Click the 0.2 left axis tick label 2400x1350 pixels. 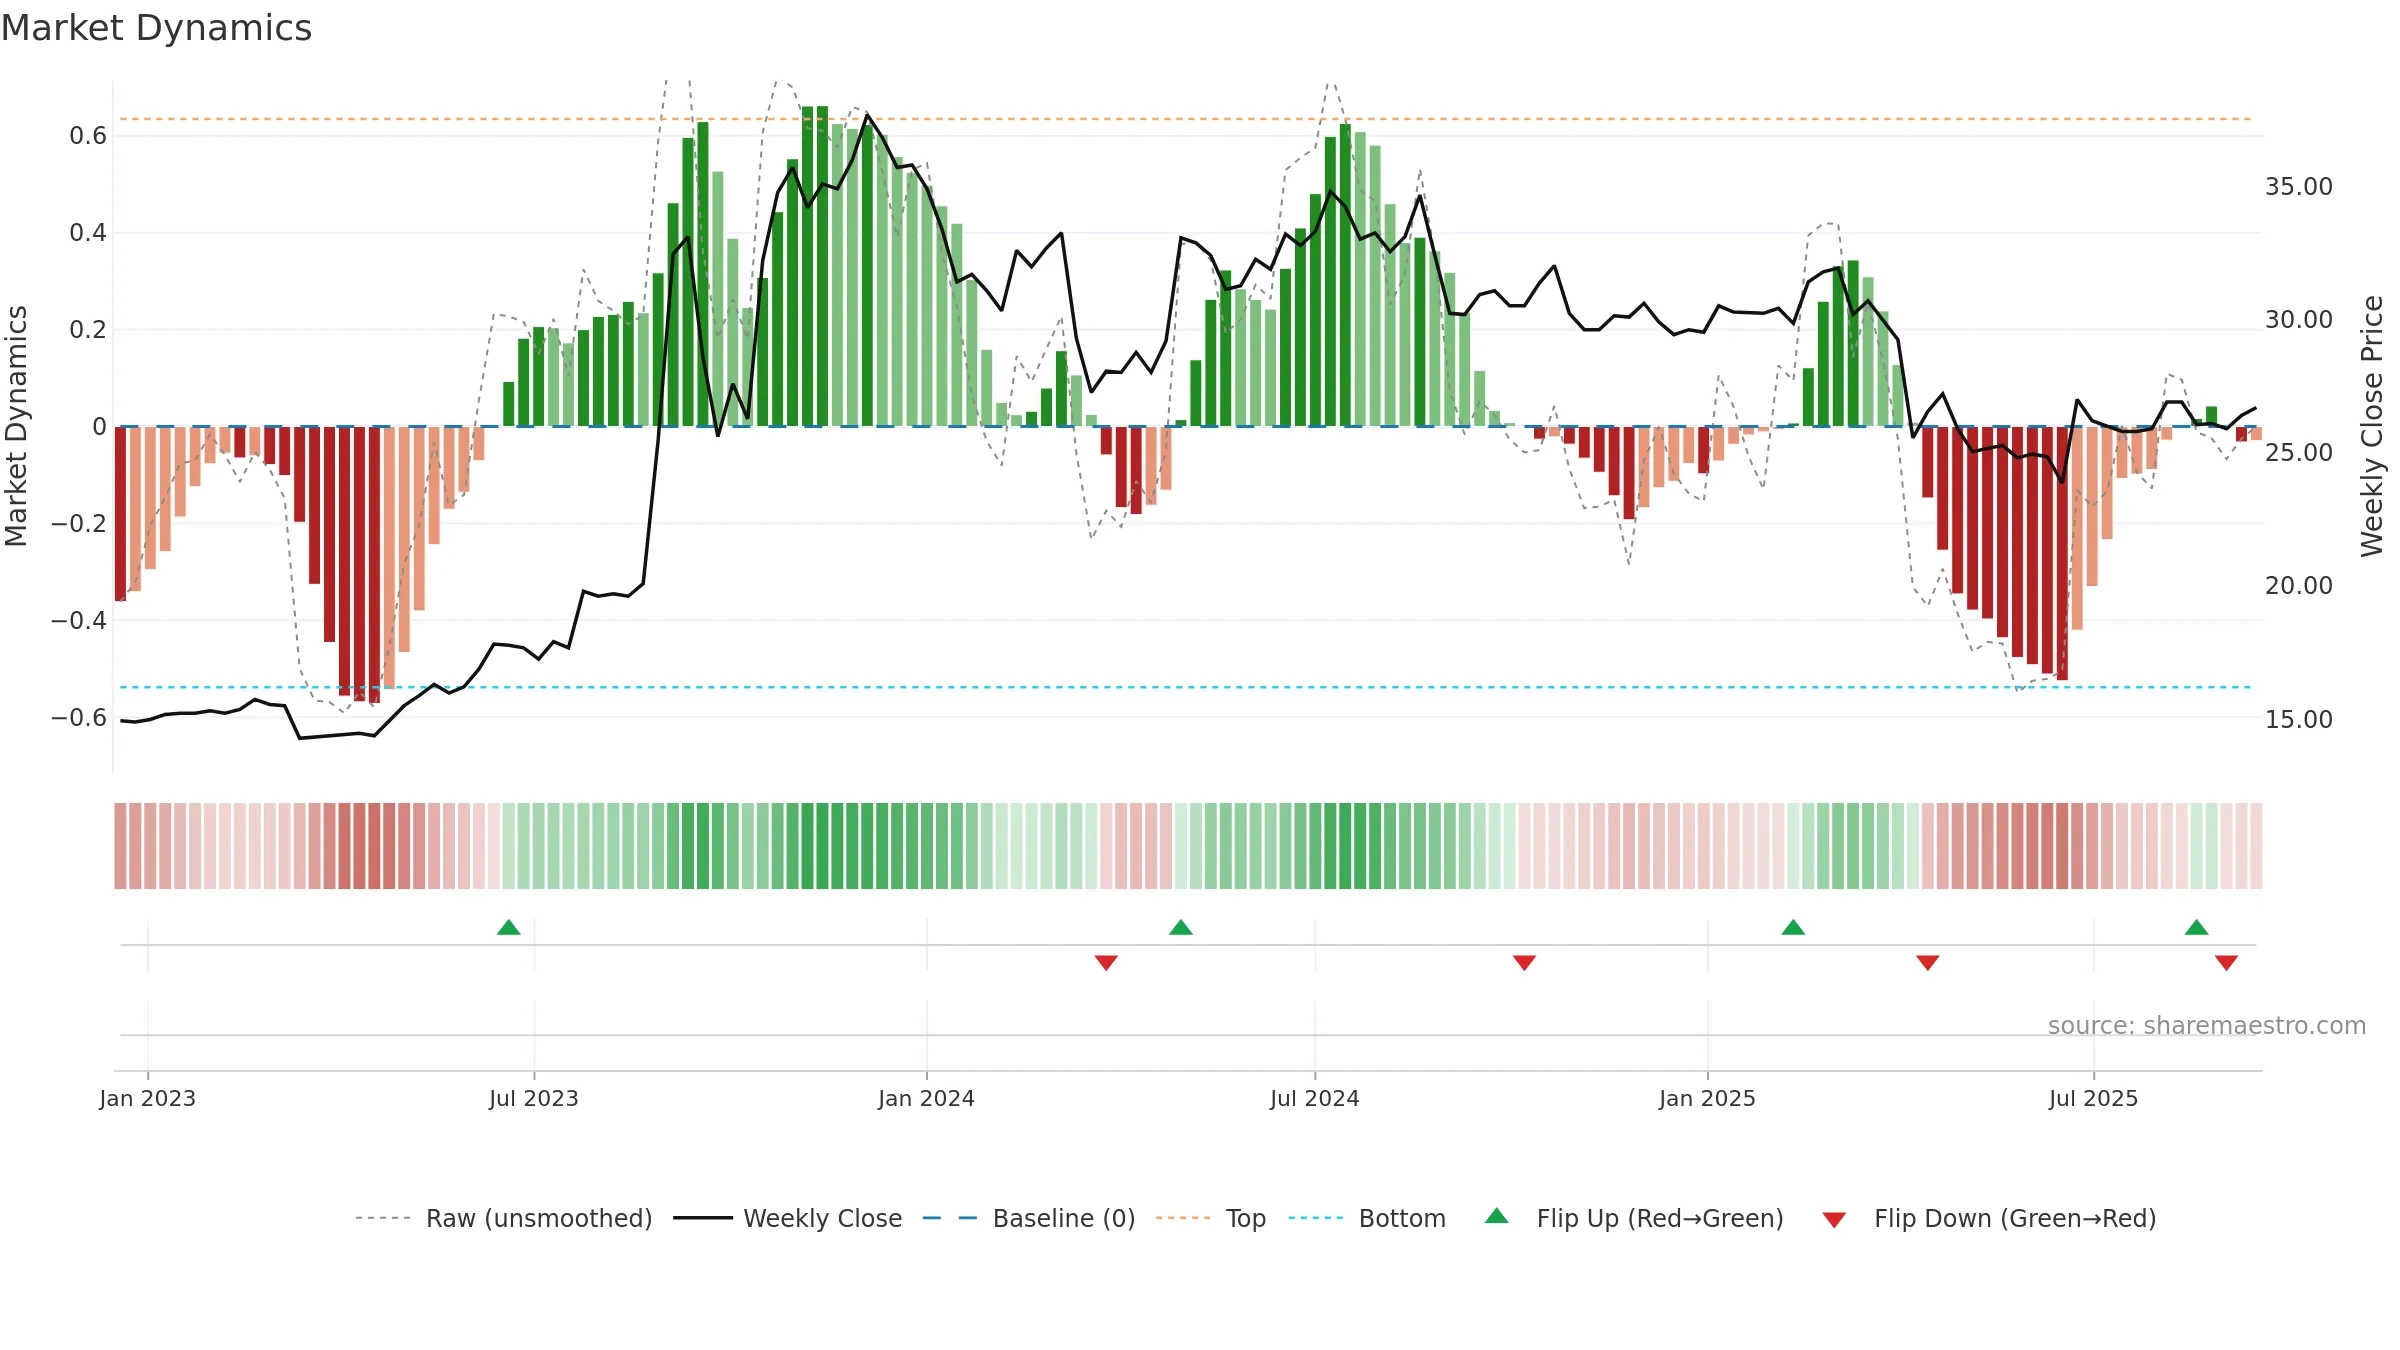88,330
